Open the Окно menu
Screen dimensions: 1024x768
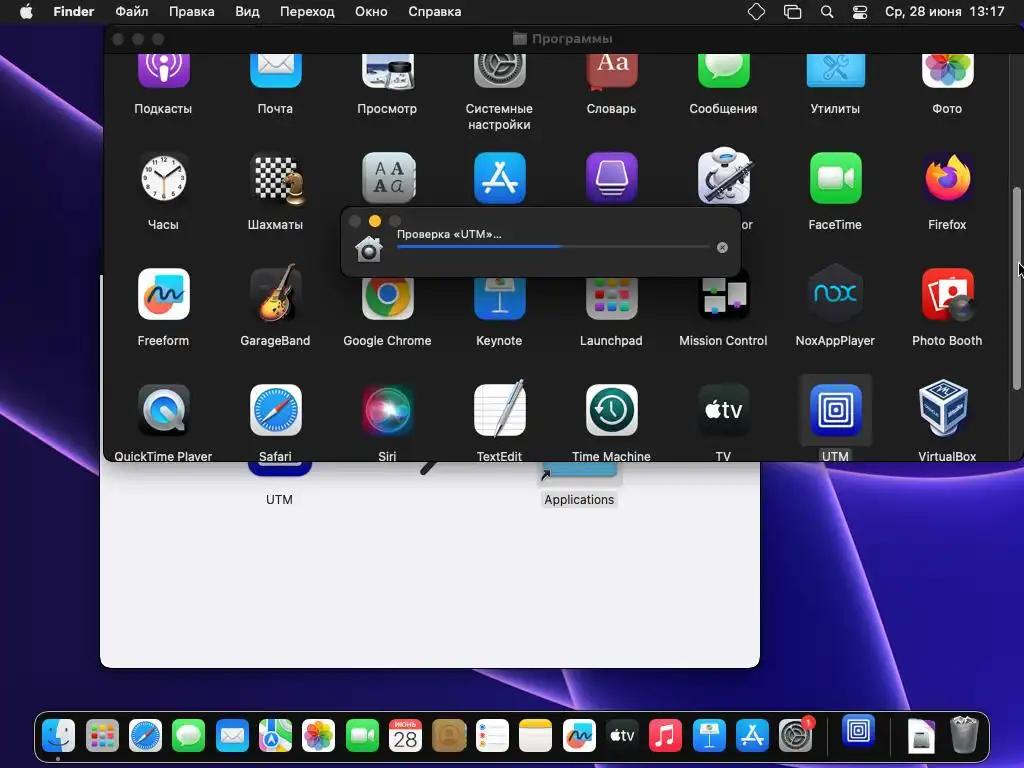372,12
